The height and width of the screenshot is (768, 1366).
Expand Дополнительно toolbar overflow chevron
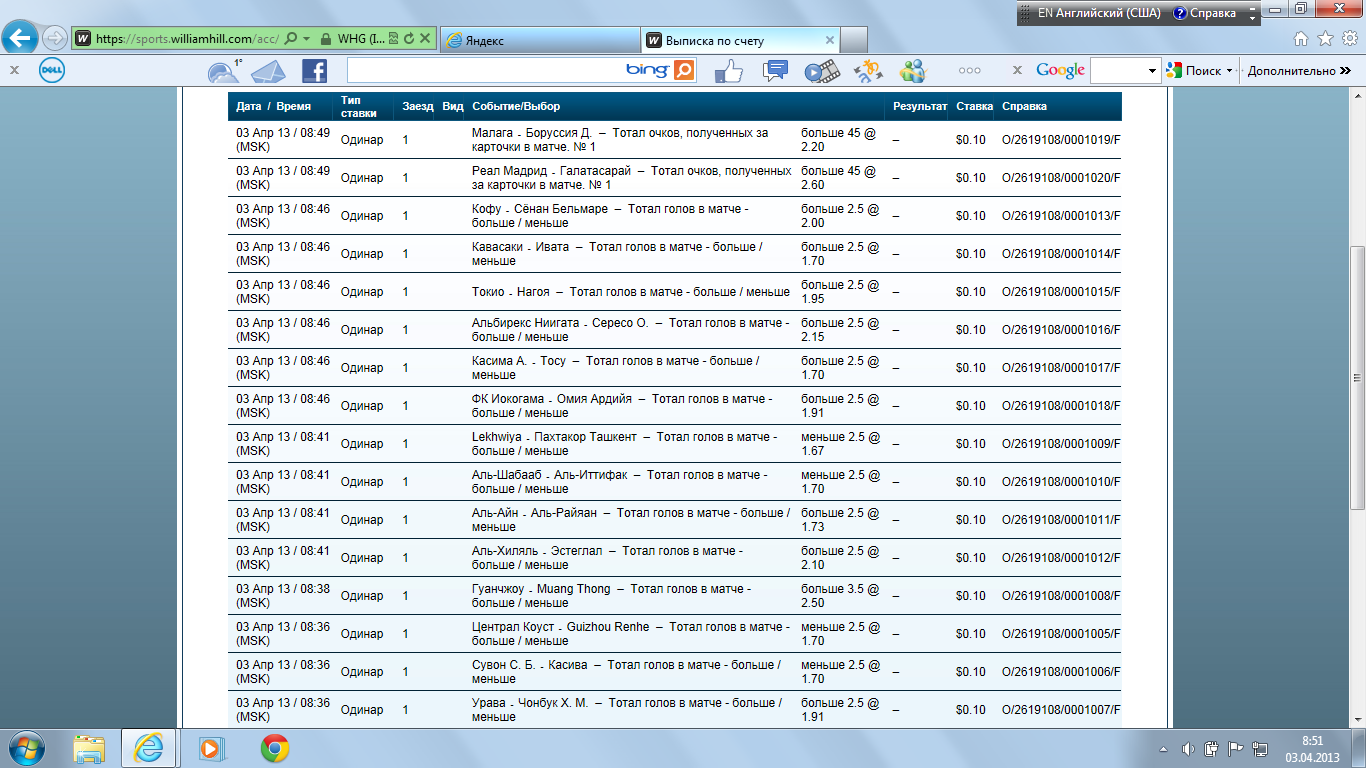coord(1345,71)
